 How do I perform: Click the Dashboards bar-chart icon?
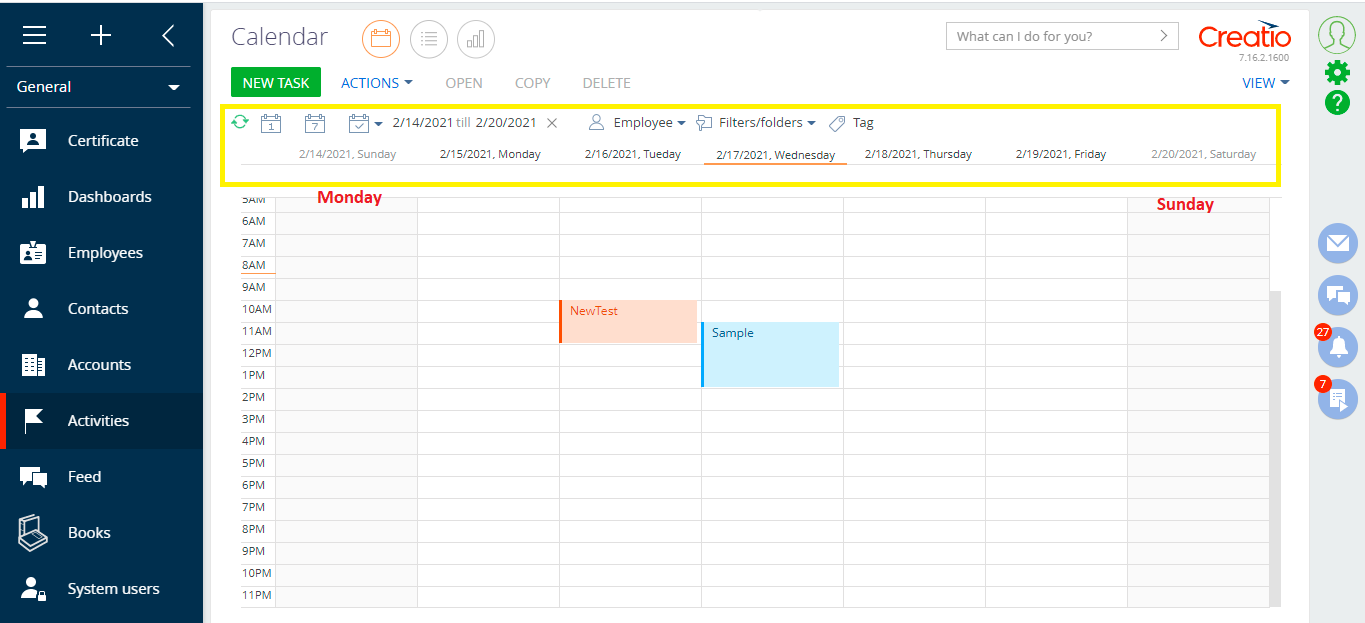click(x=34, y=197)
